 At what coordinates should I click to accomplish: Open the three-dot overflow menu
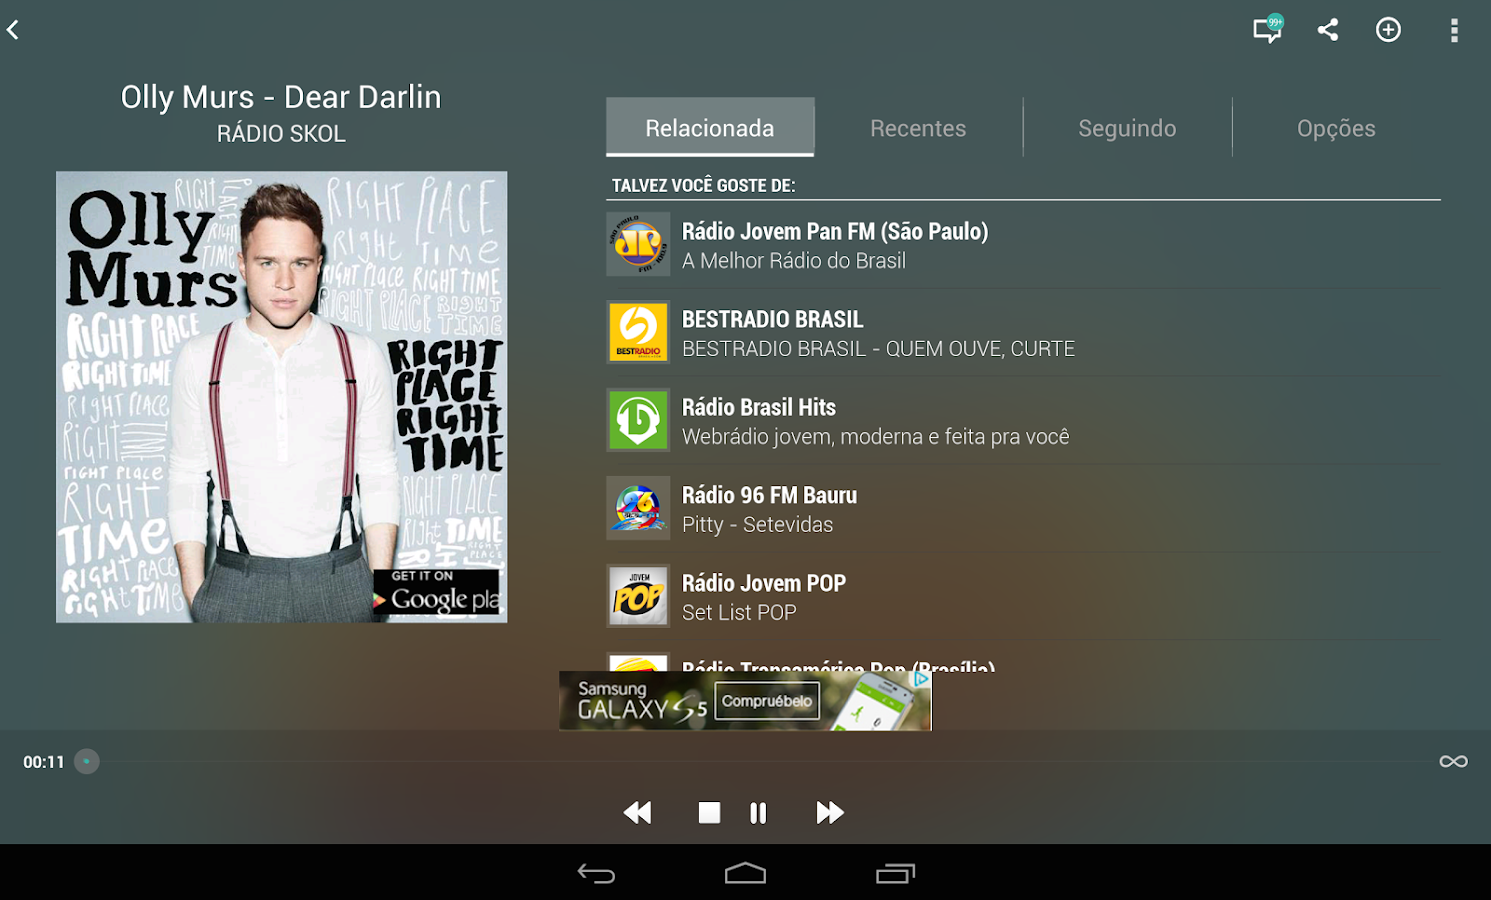(1454, 30)
